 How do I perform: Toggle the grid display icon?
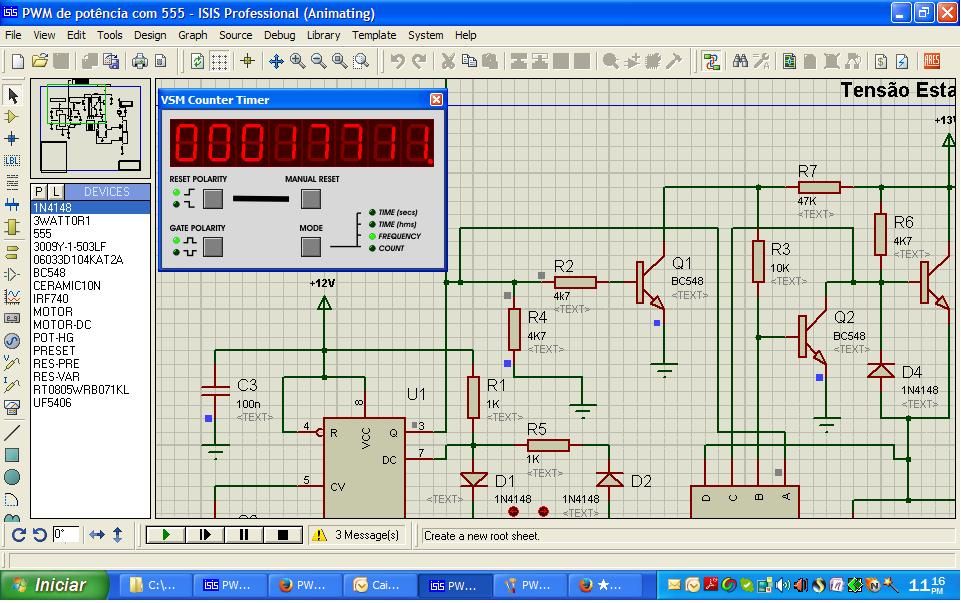tap(219, 61)
